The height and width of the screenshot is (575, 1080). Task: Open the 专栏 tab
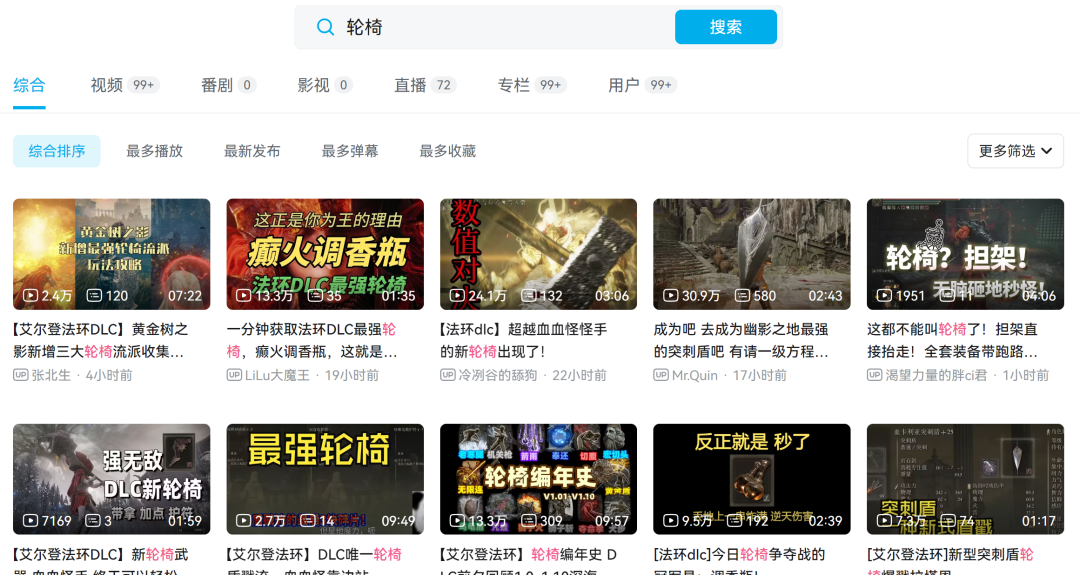(531, 85)
